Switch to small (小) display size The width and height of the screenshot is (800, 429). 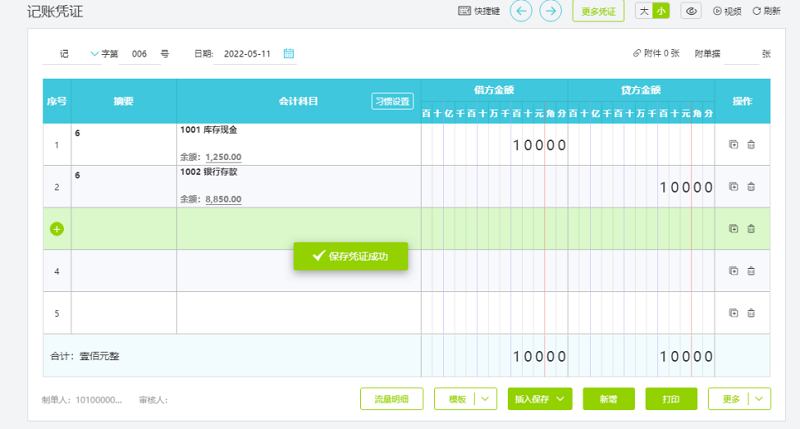[661, 11]
